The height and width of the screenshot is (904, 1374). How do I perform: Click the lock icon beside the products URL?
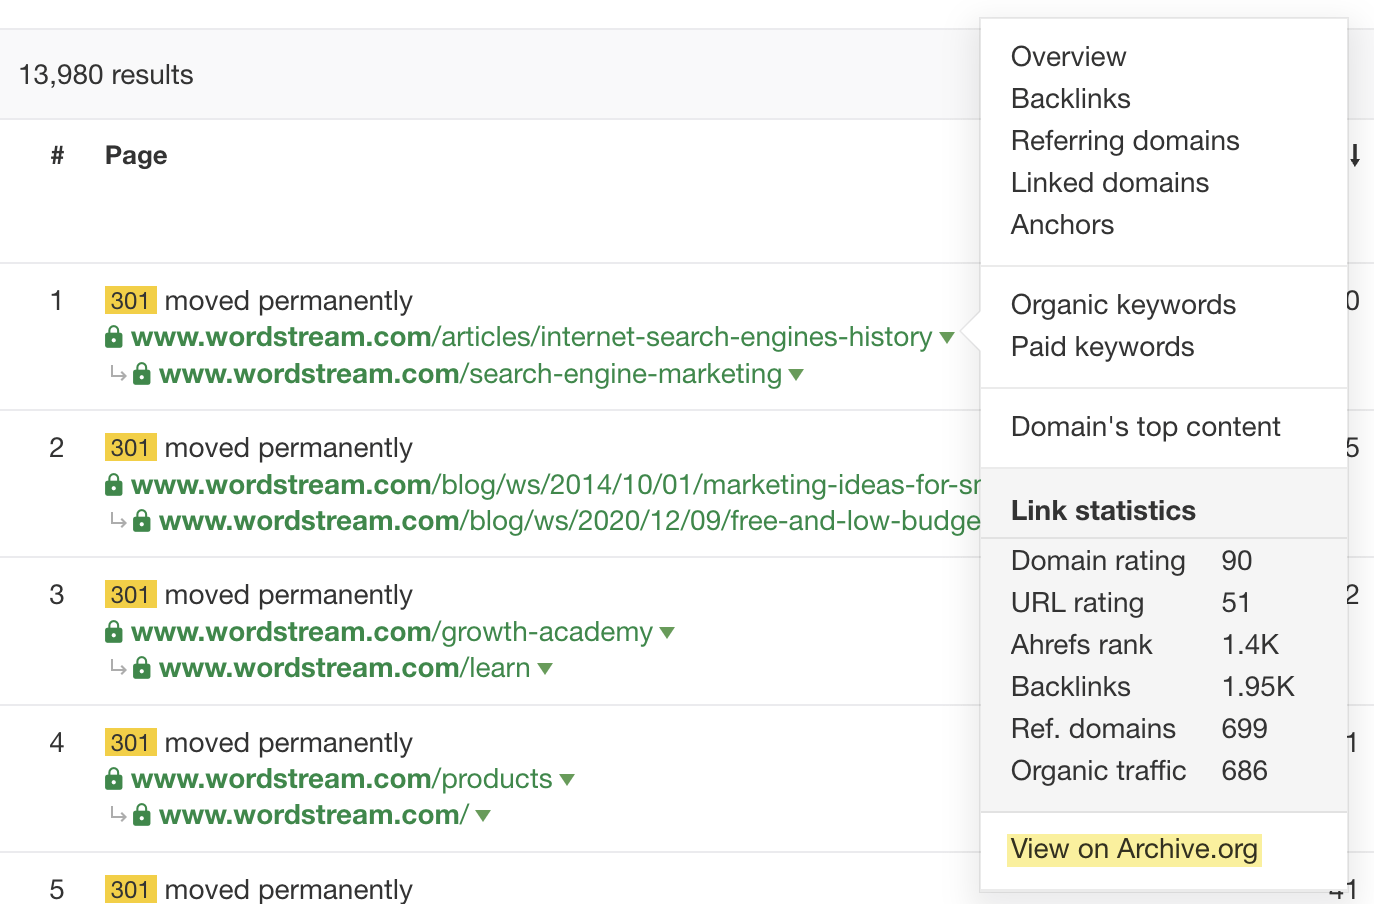[114, 780]
